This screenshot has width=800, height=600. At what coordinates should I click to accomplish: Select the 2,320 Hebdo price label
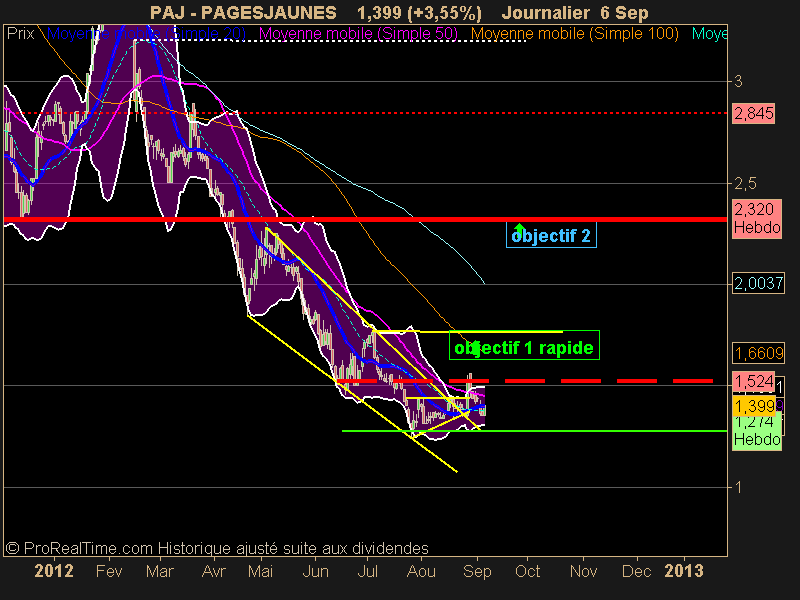757,218
